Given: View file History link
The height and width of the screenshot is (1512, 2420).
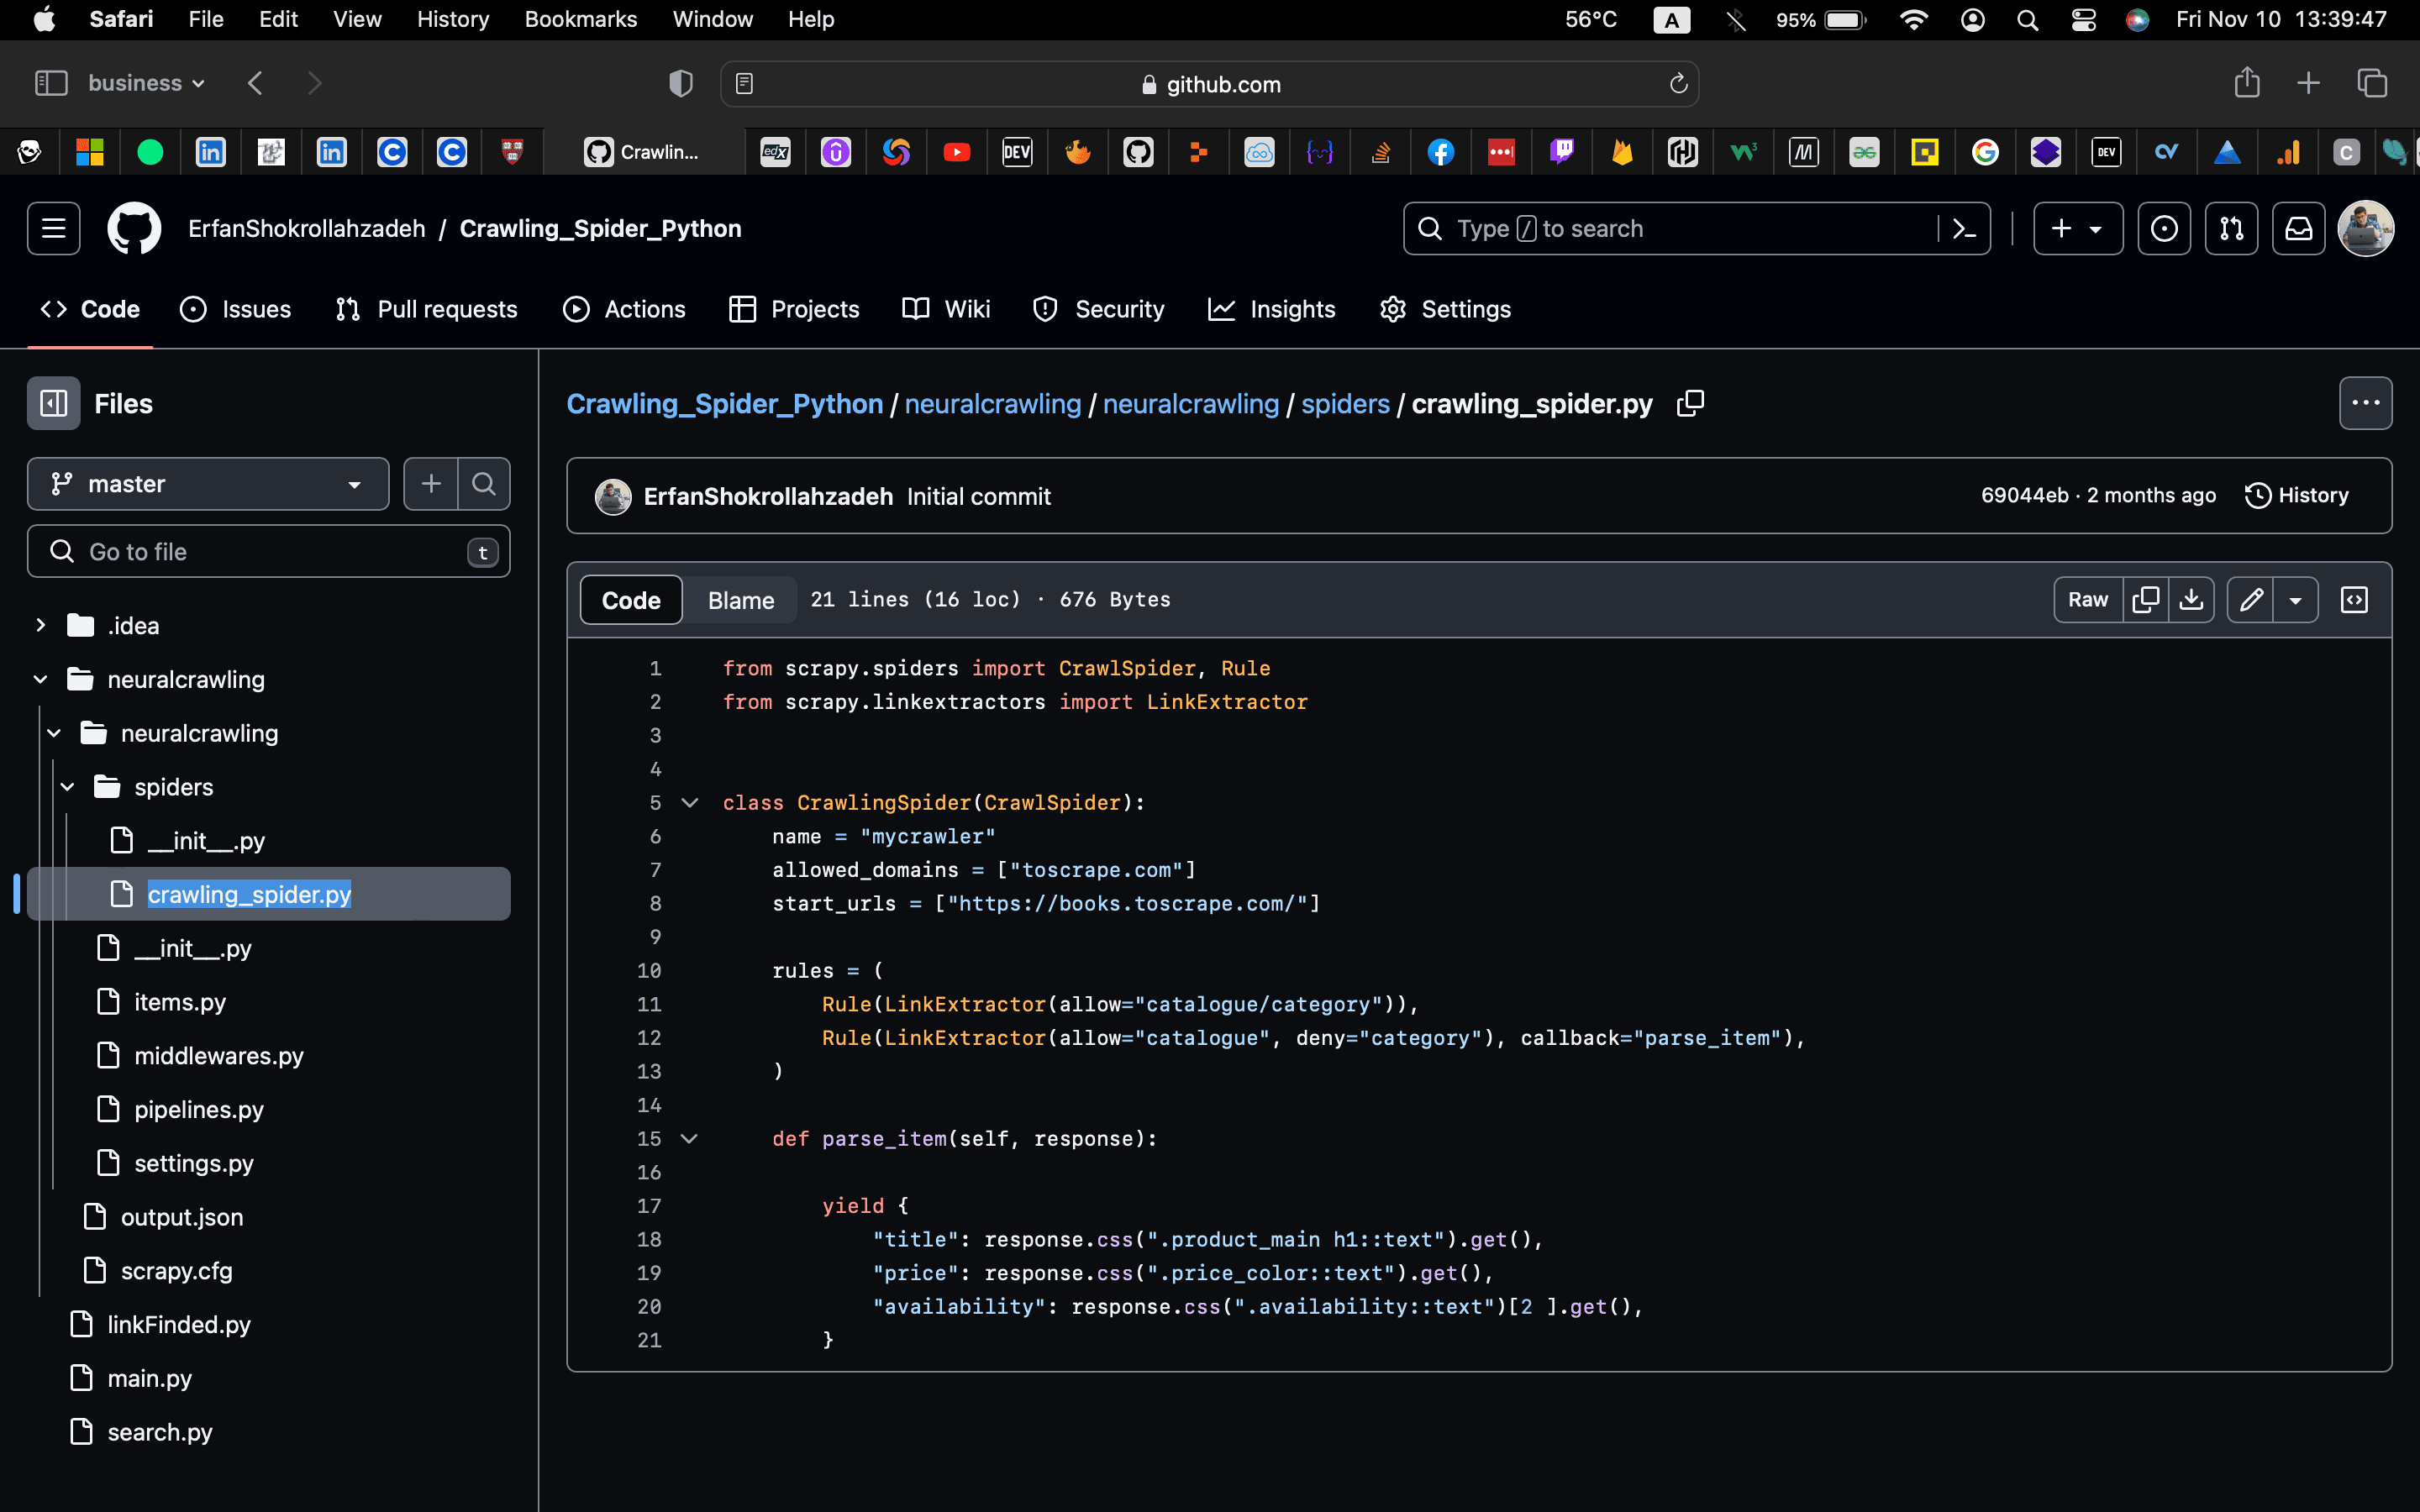Looking at the screenshot, I should pos(2296,495).
